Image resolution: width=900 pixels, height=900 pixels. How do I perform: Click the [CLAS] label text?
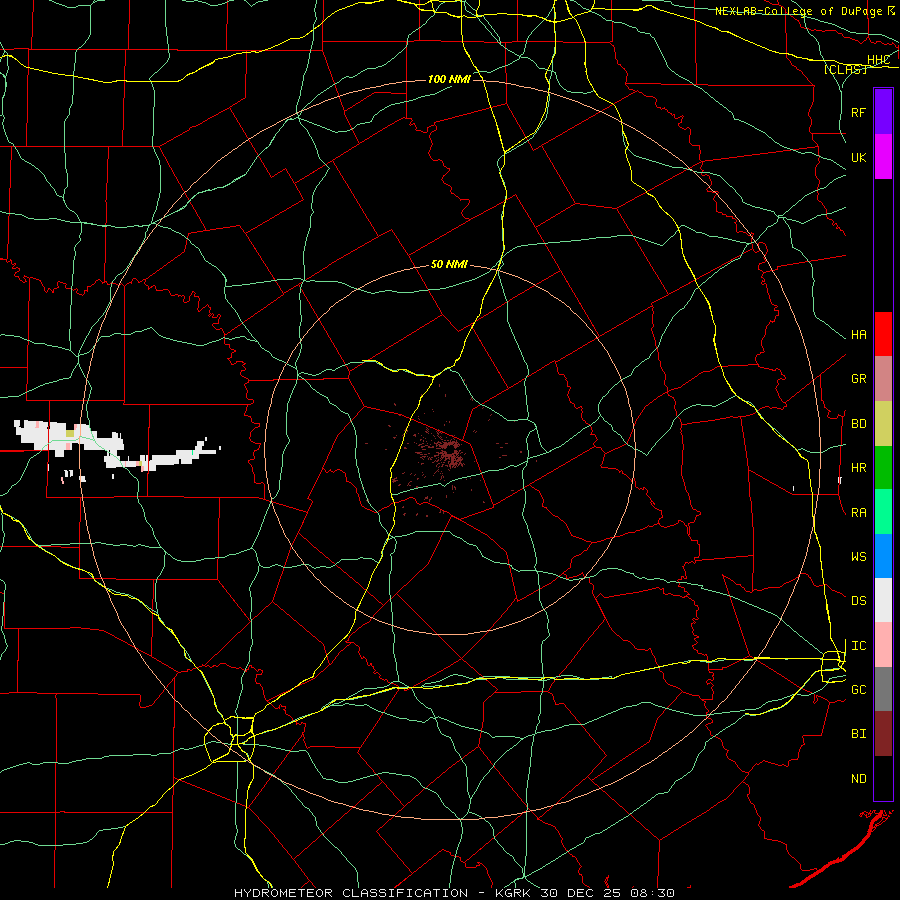tap(845, 69)
